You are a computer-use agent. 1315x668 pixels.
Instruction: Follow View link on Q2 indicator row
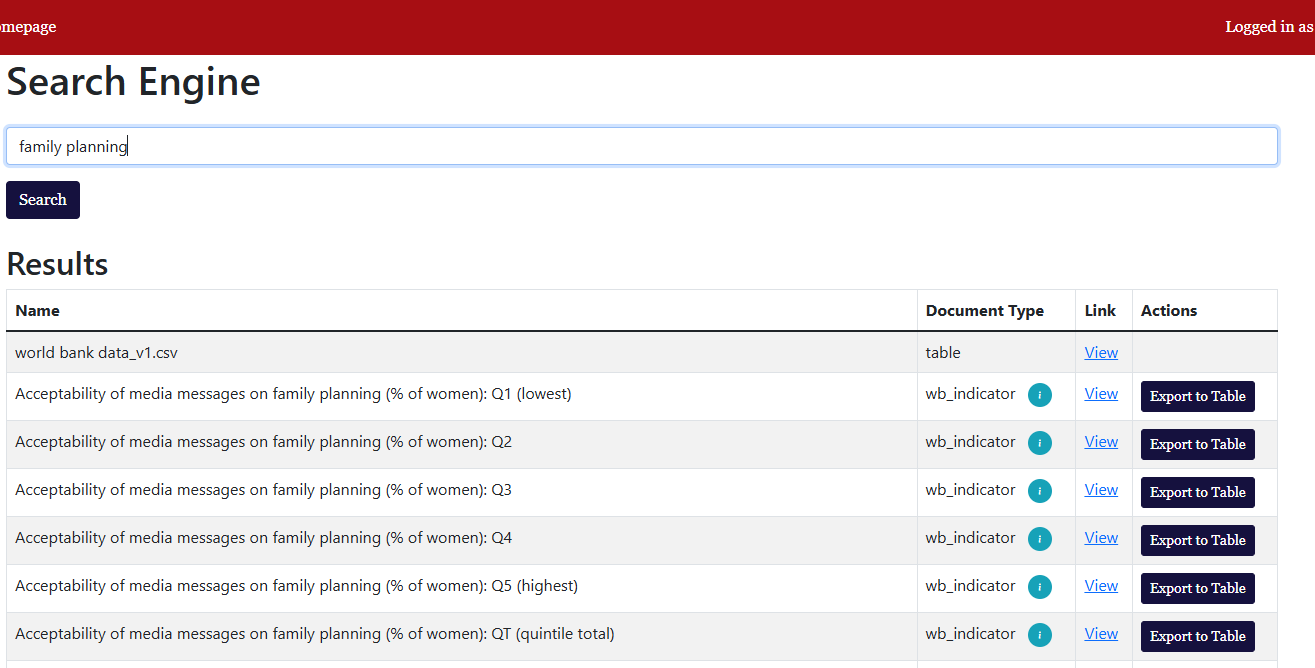point(1101,442)
